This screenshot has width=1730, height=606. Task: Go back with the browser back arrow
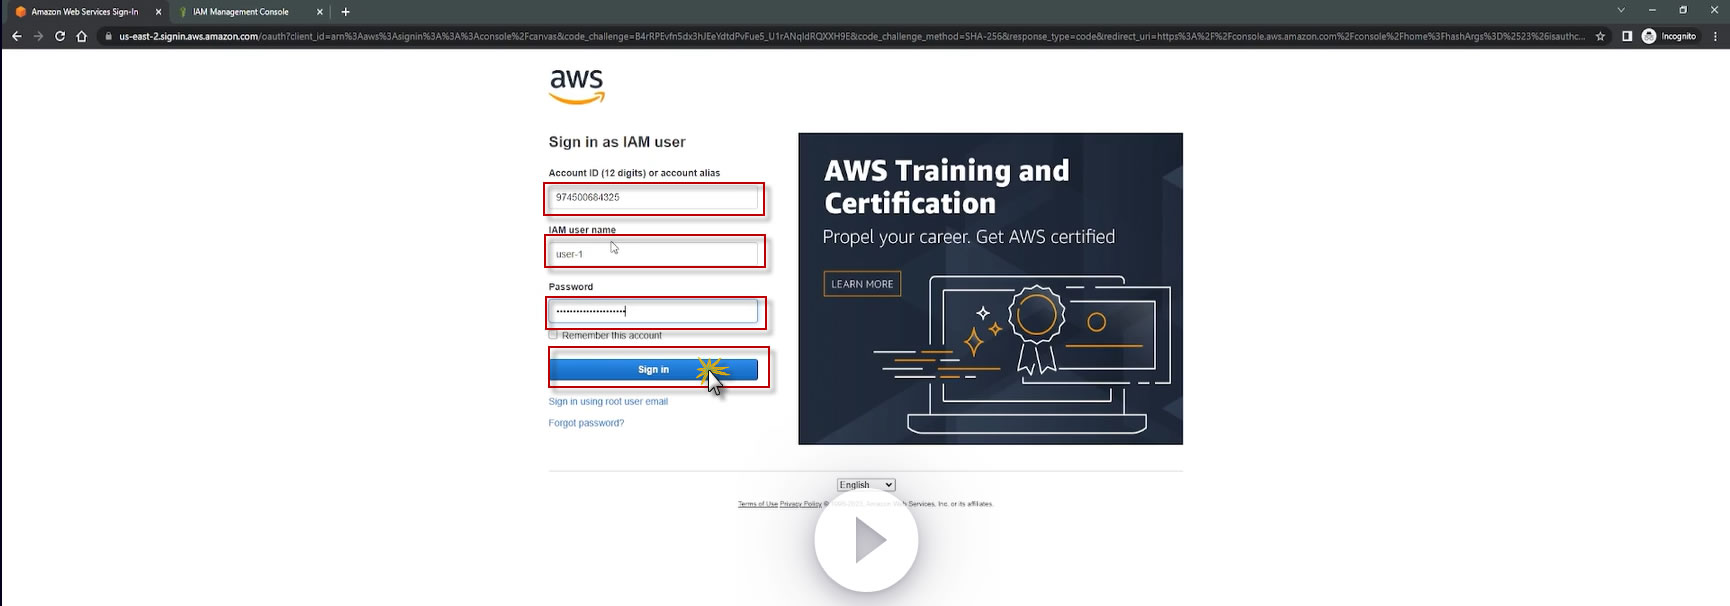click(16, 36)
